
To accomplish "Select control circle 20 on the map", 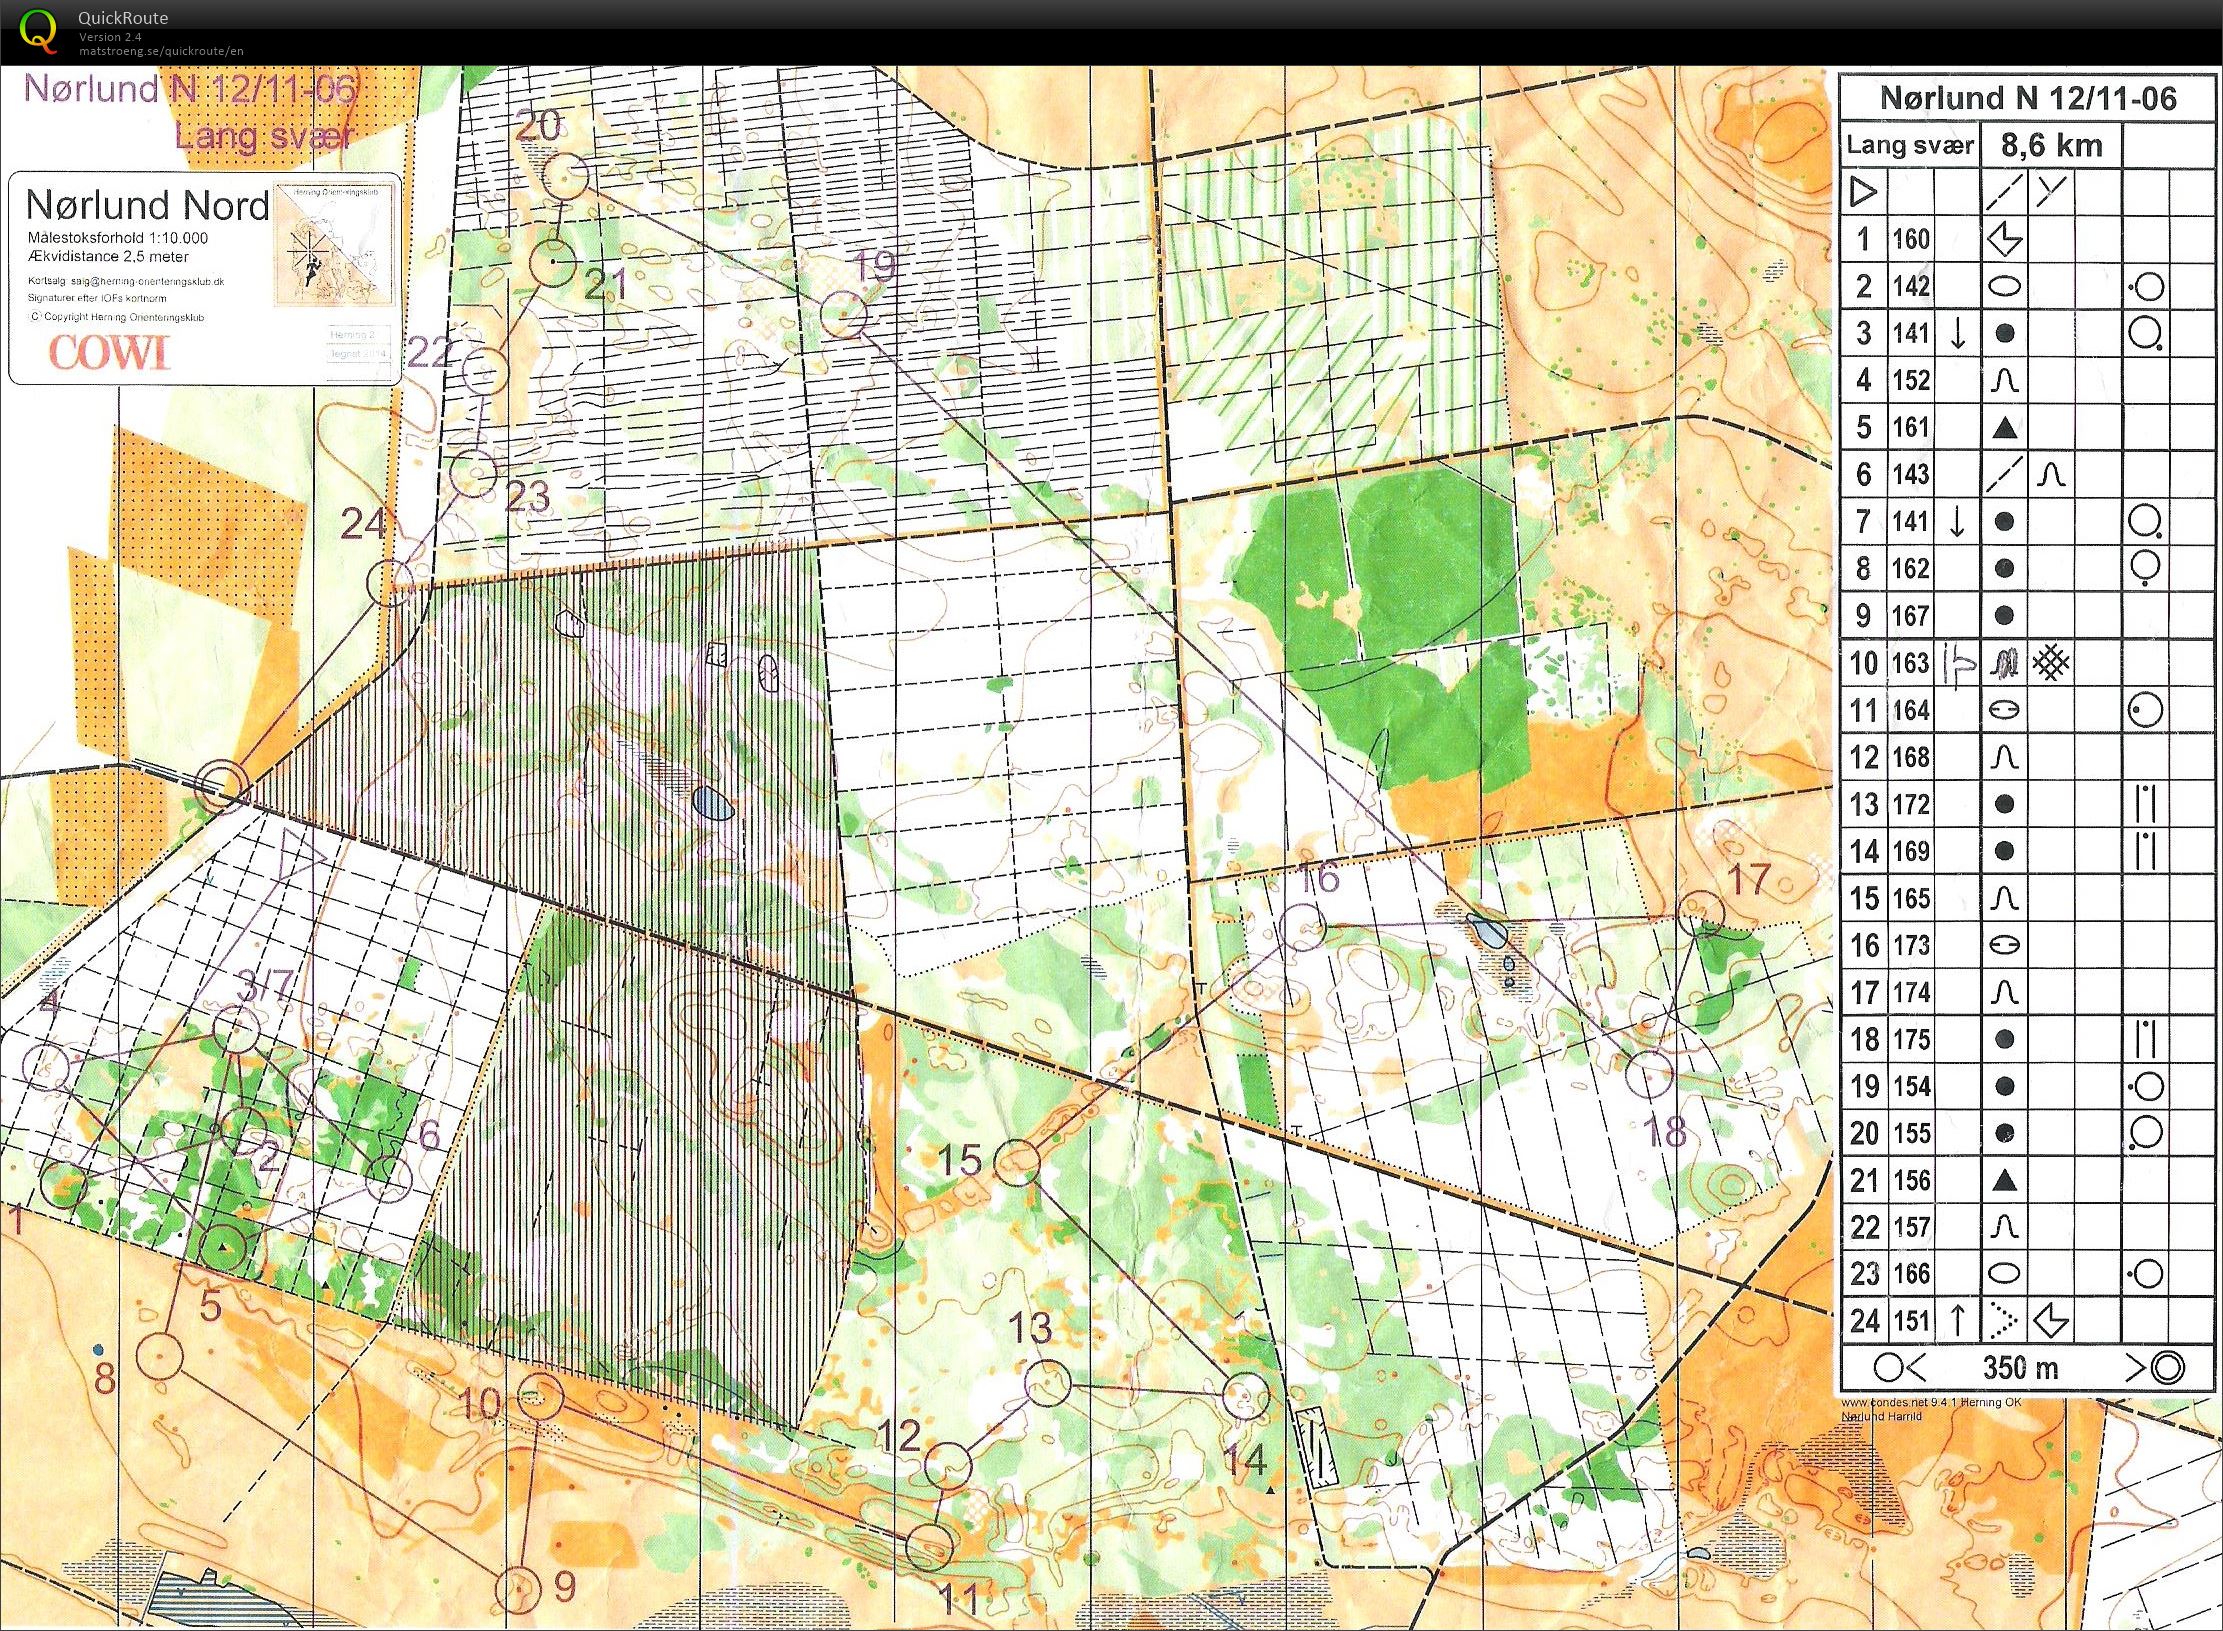I will [566, 177].
